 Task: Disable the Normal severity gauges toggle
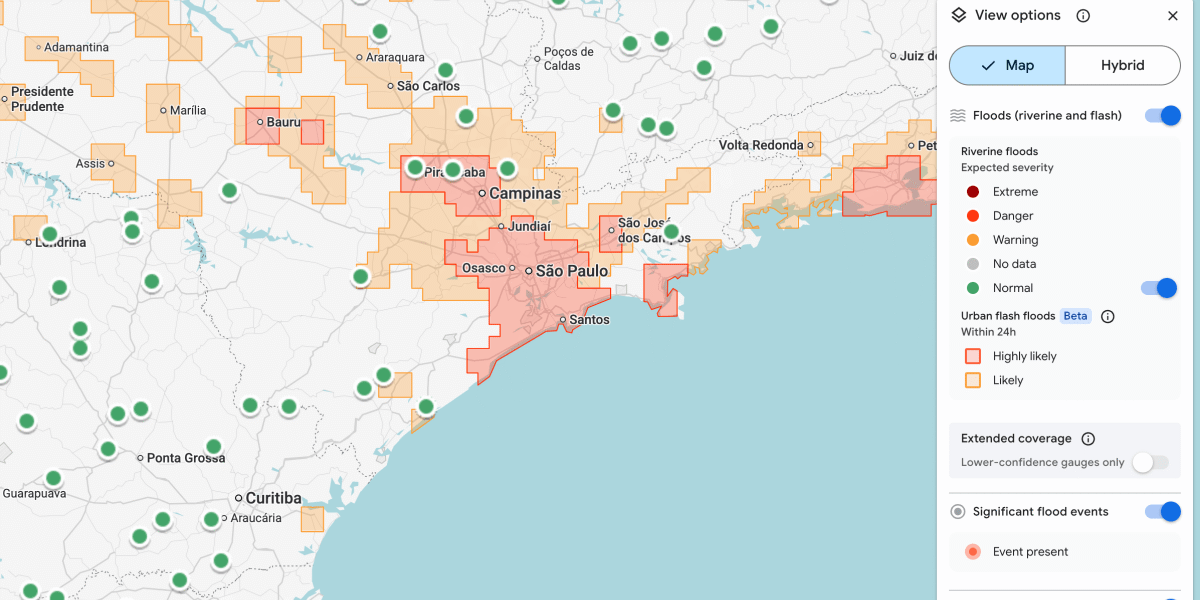1158,288
